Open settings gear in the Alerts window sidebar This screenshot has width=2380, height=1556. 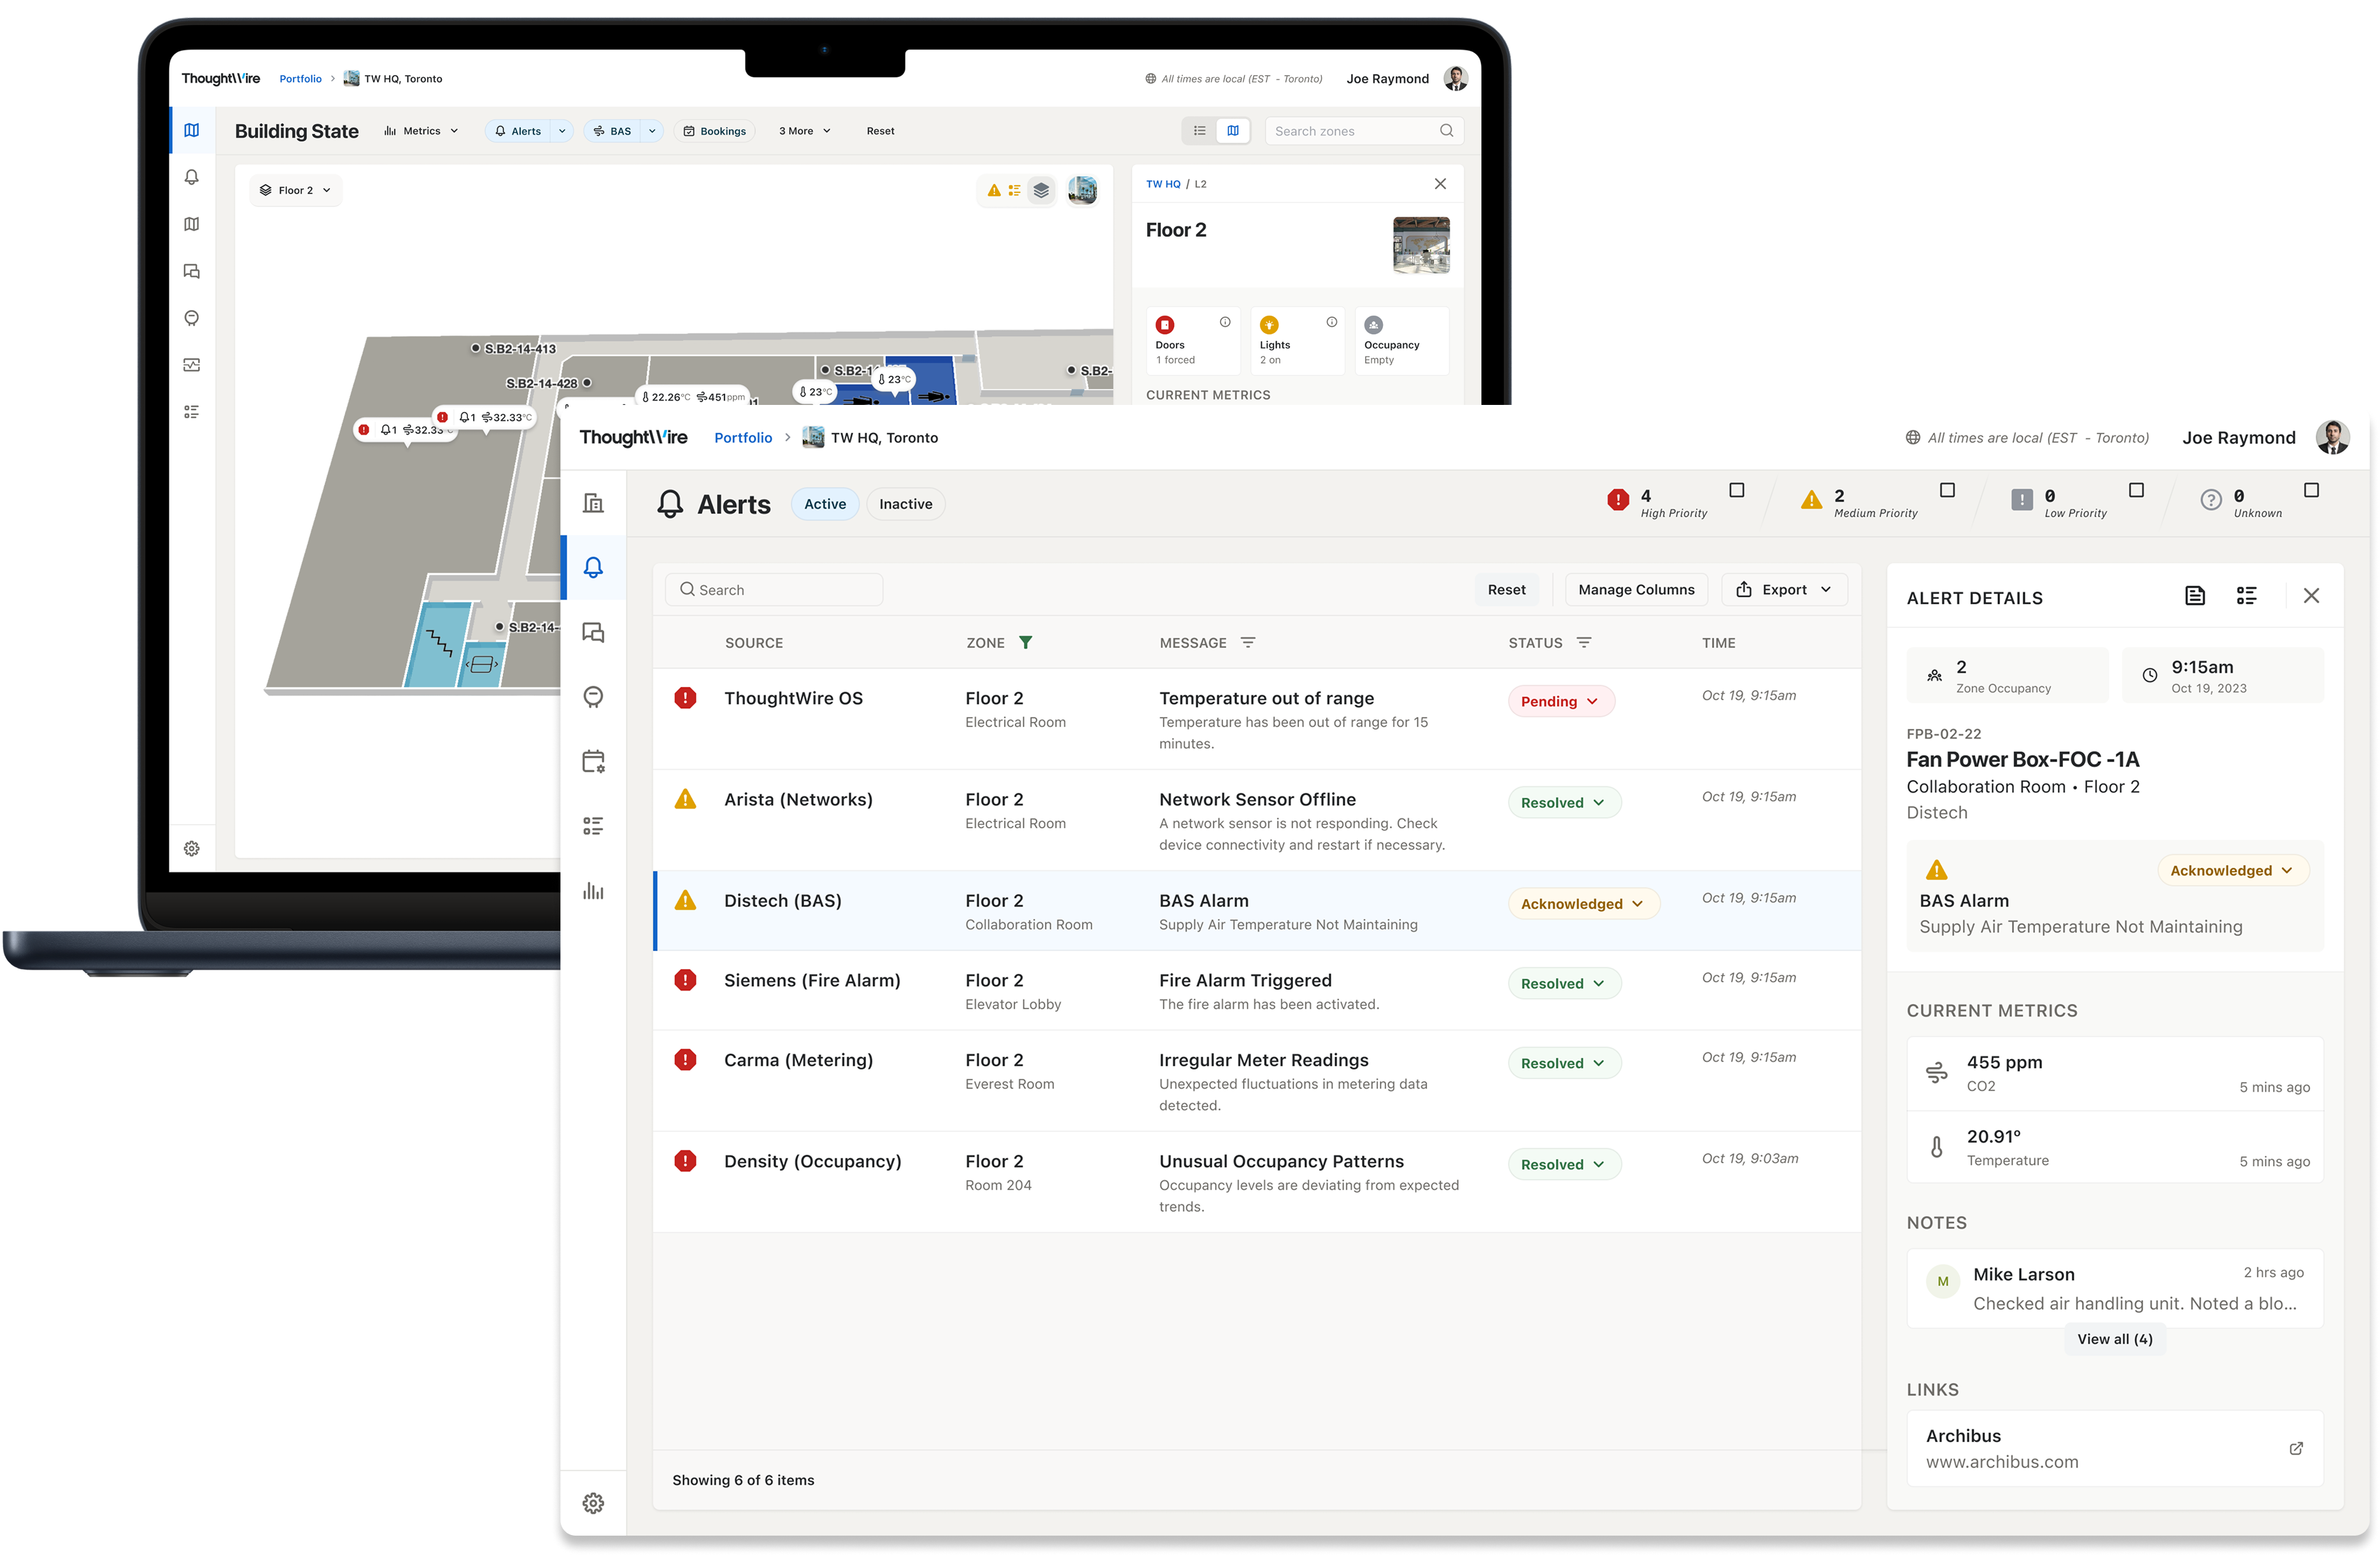(593, 1503)
